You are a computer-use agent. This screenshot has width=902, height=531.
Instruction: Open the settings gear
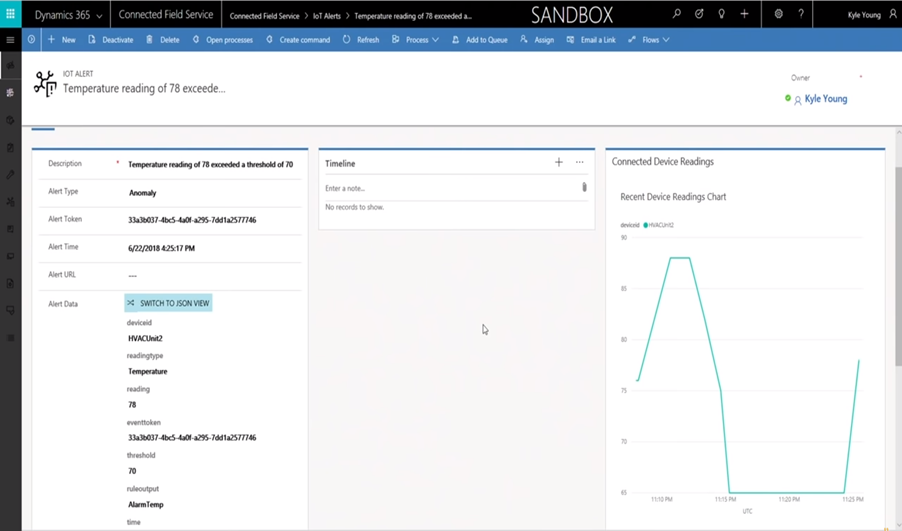pyautogui.click(x=778, y=14)
